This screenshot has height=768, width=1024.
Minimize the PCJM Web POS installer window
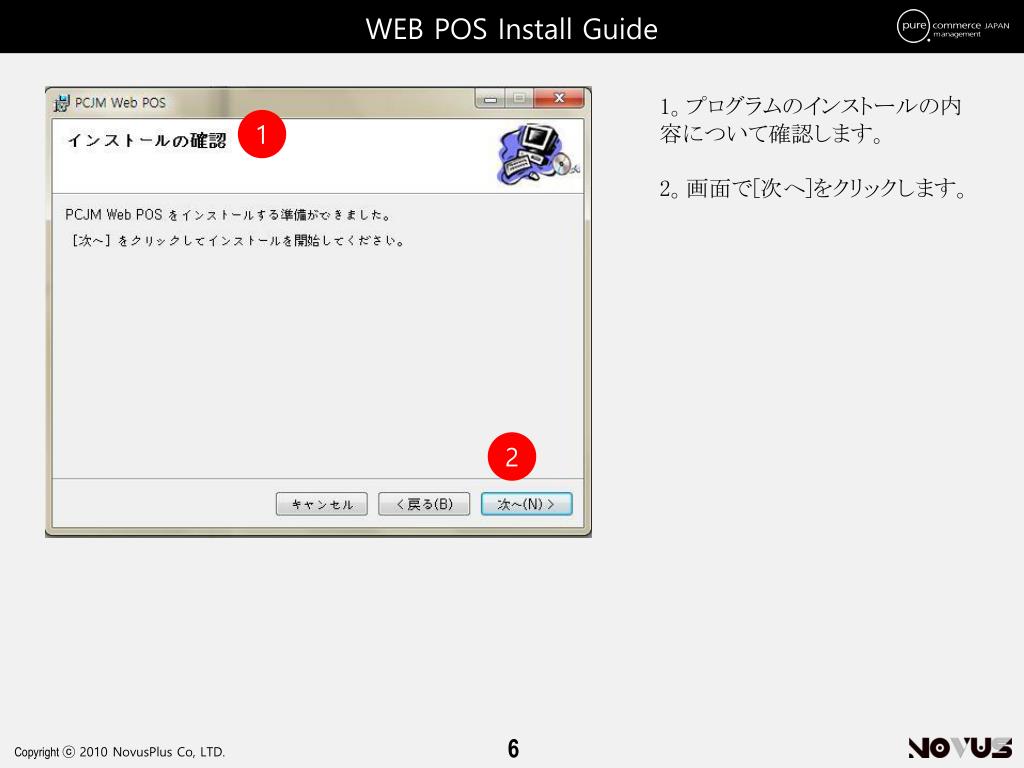[490, 99]
